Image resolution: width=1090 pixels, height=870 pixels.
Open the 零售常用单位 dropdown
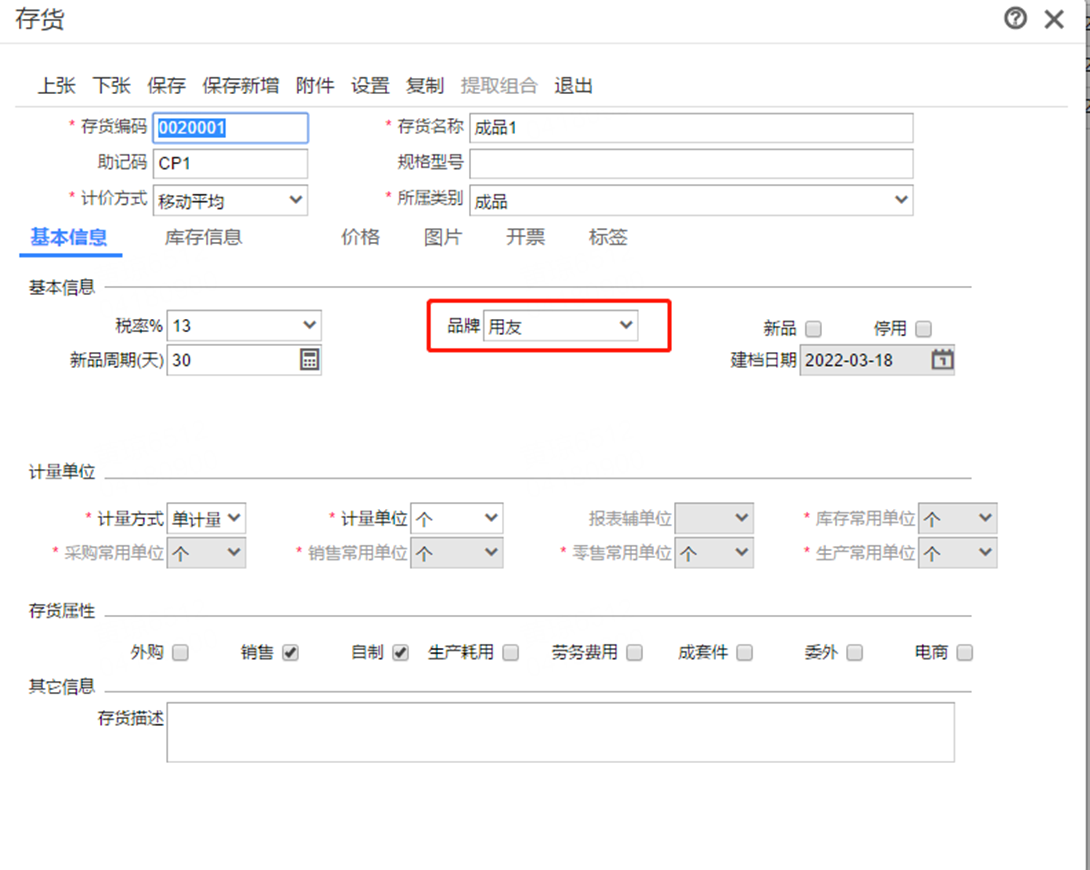pyautogui.click(x=714, y=552)
